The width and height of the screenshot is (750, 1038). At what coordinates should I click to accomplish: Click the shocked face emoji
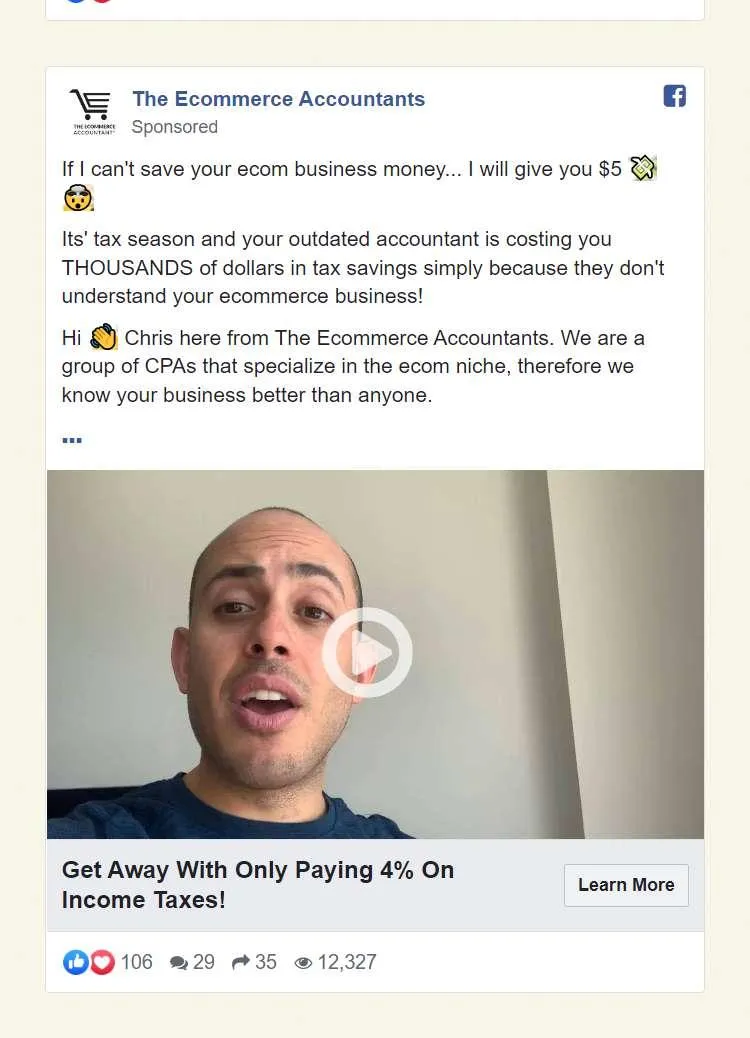click(78, 197)
